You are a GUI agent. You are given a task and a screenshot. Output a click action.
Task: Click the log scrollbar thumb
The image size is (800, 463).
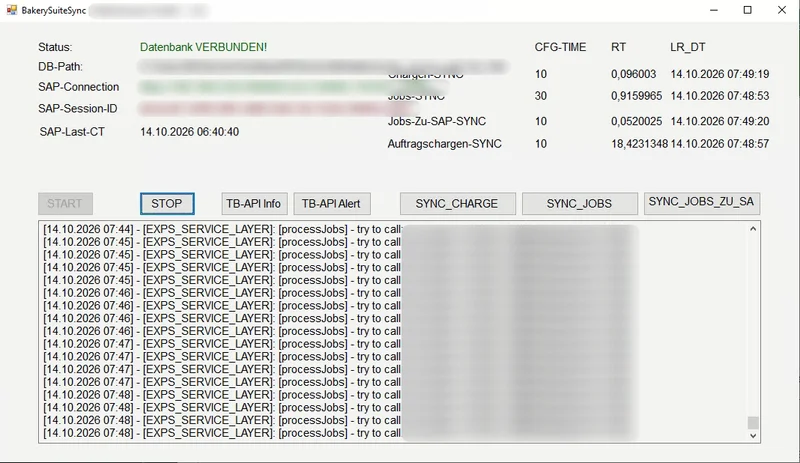(x=753, y=423)
